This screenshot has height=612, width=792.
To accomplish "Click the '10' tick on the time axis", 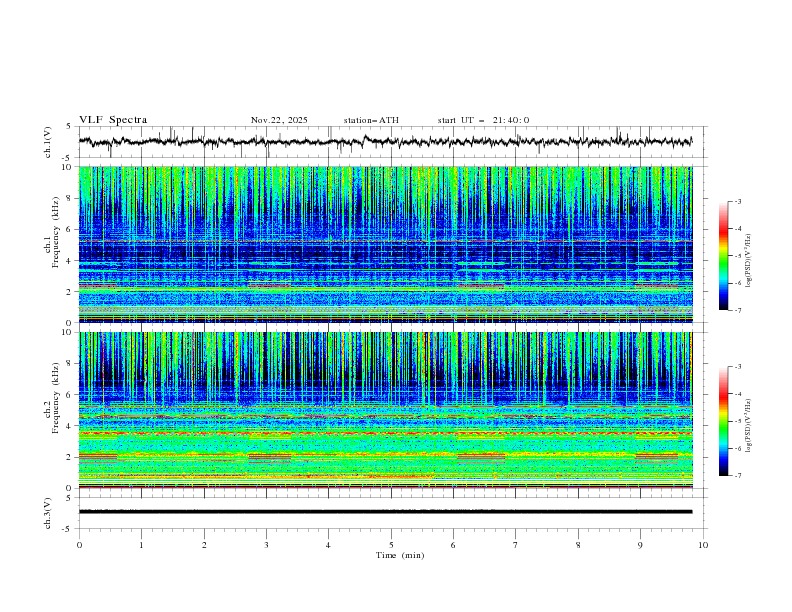I will click(x=703, y=545).
